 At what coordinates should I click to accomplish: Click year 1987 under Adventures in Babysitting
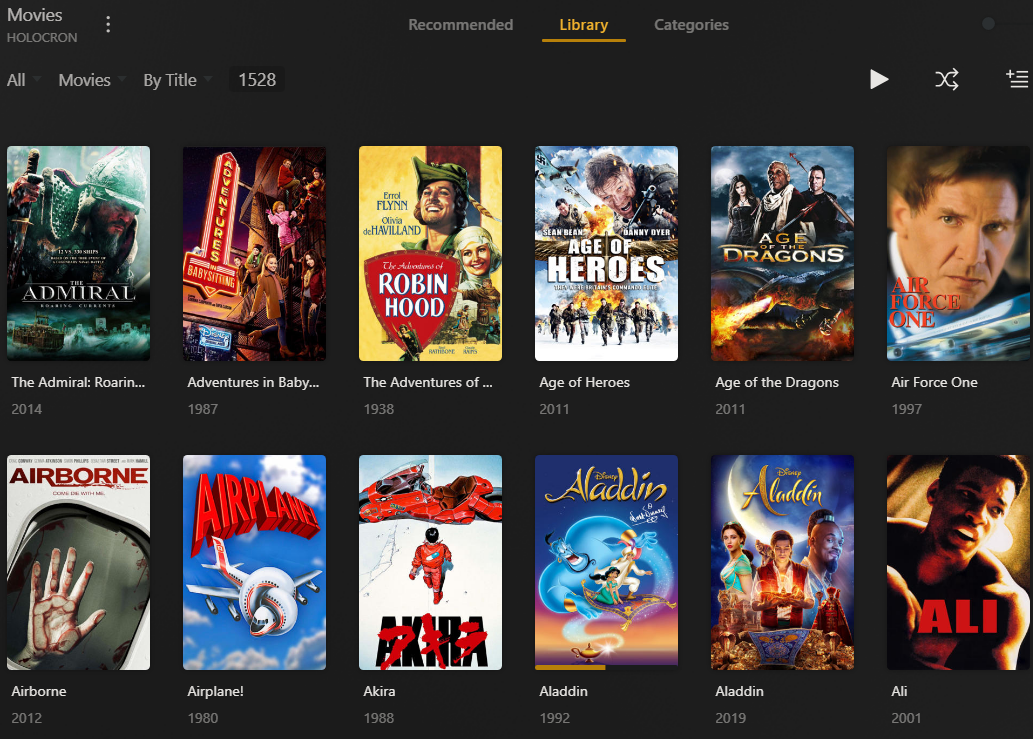203,409
